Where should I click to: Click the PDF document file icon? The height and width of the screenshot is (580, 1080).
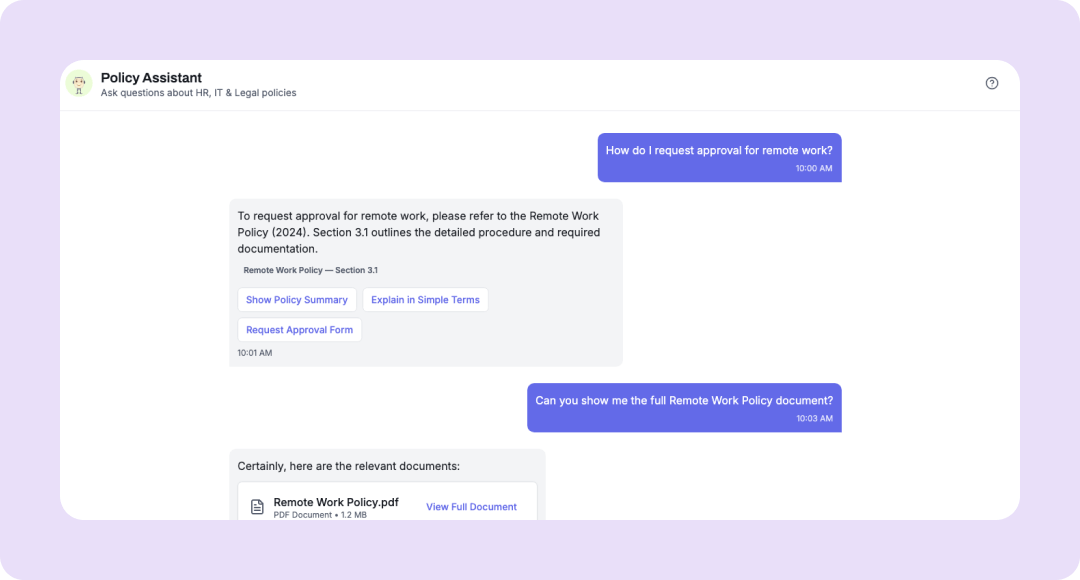257,507
